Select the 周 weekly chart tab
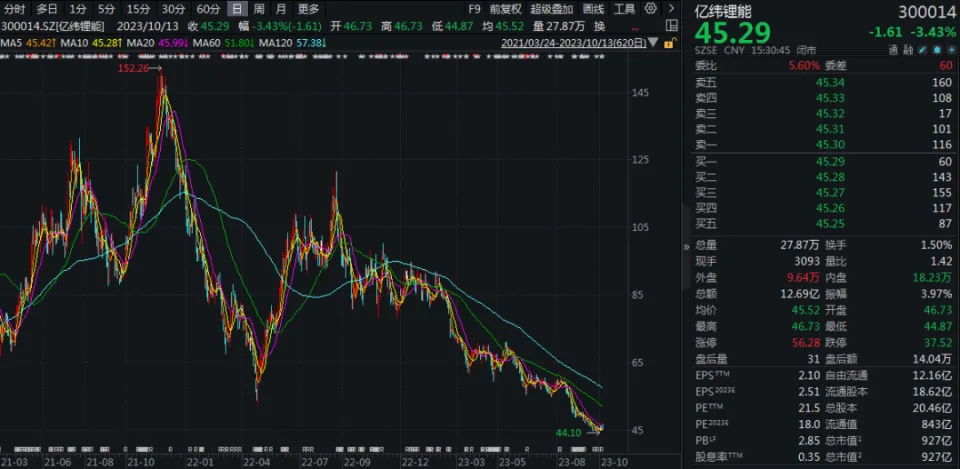The image size is (960, 469). coord(259,9)
